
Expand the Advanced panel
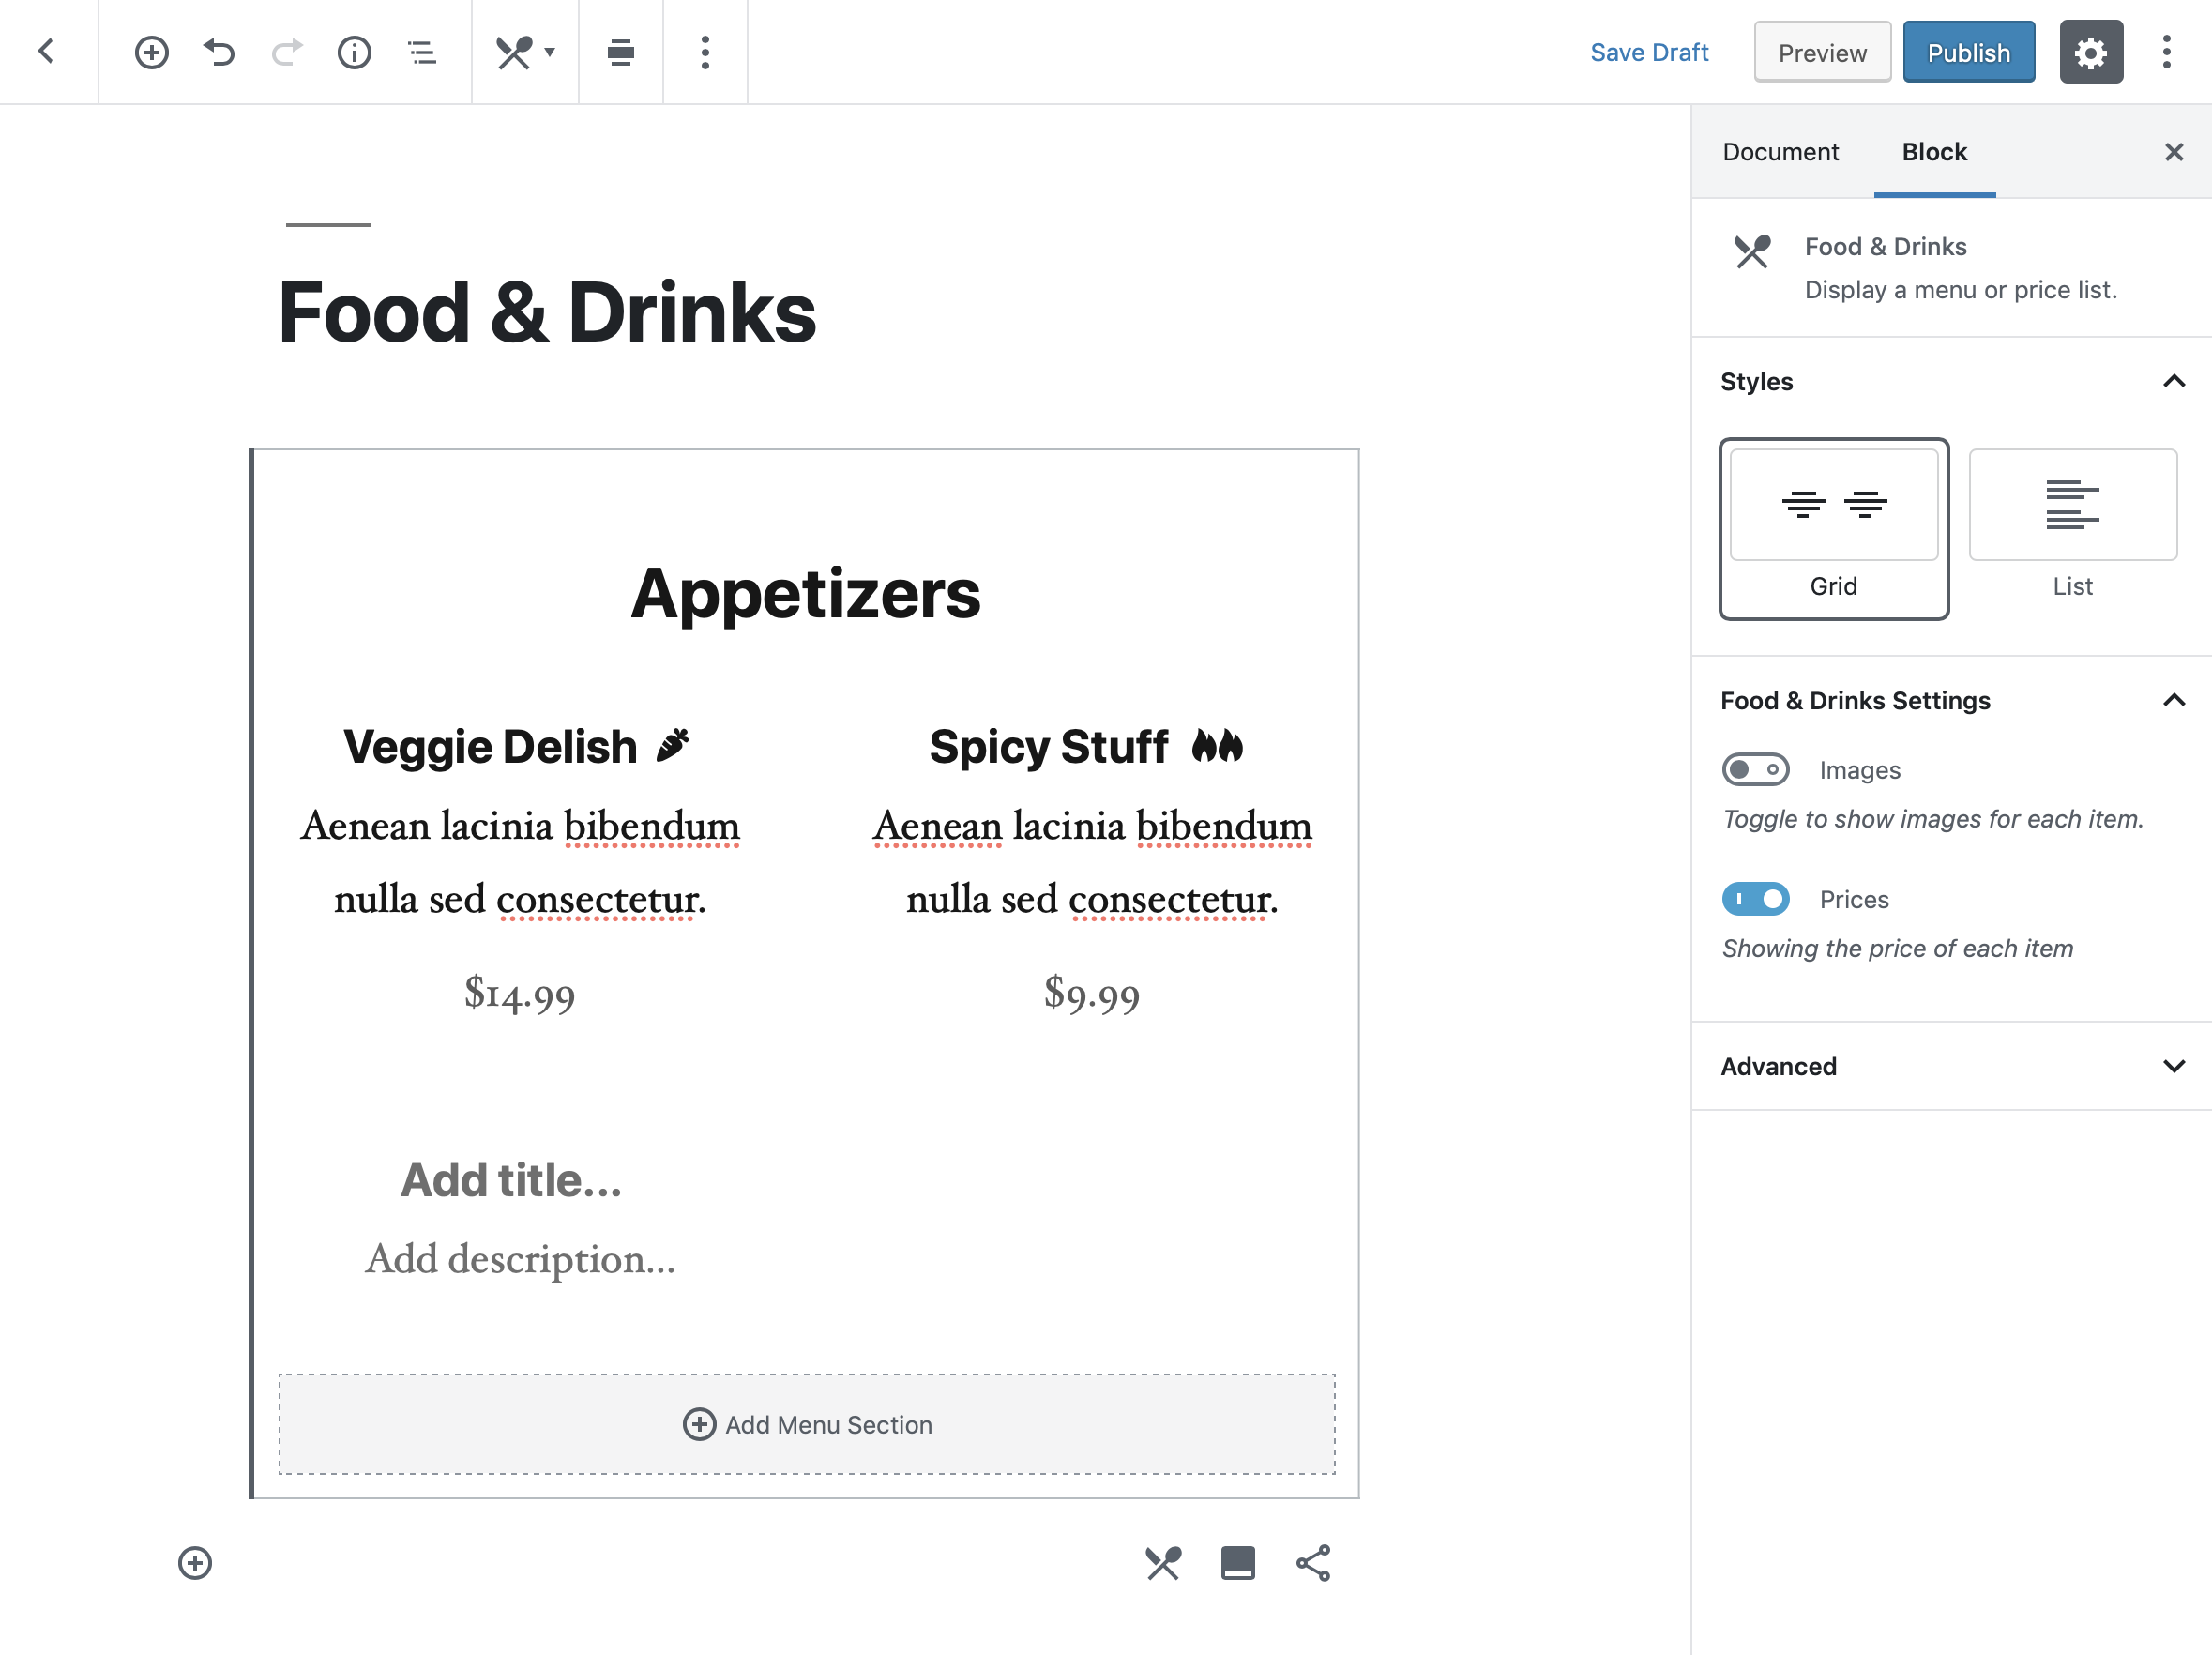pos(2173,1066)
